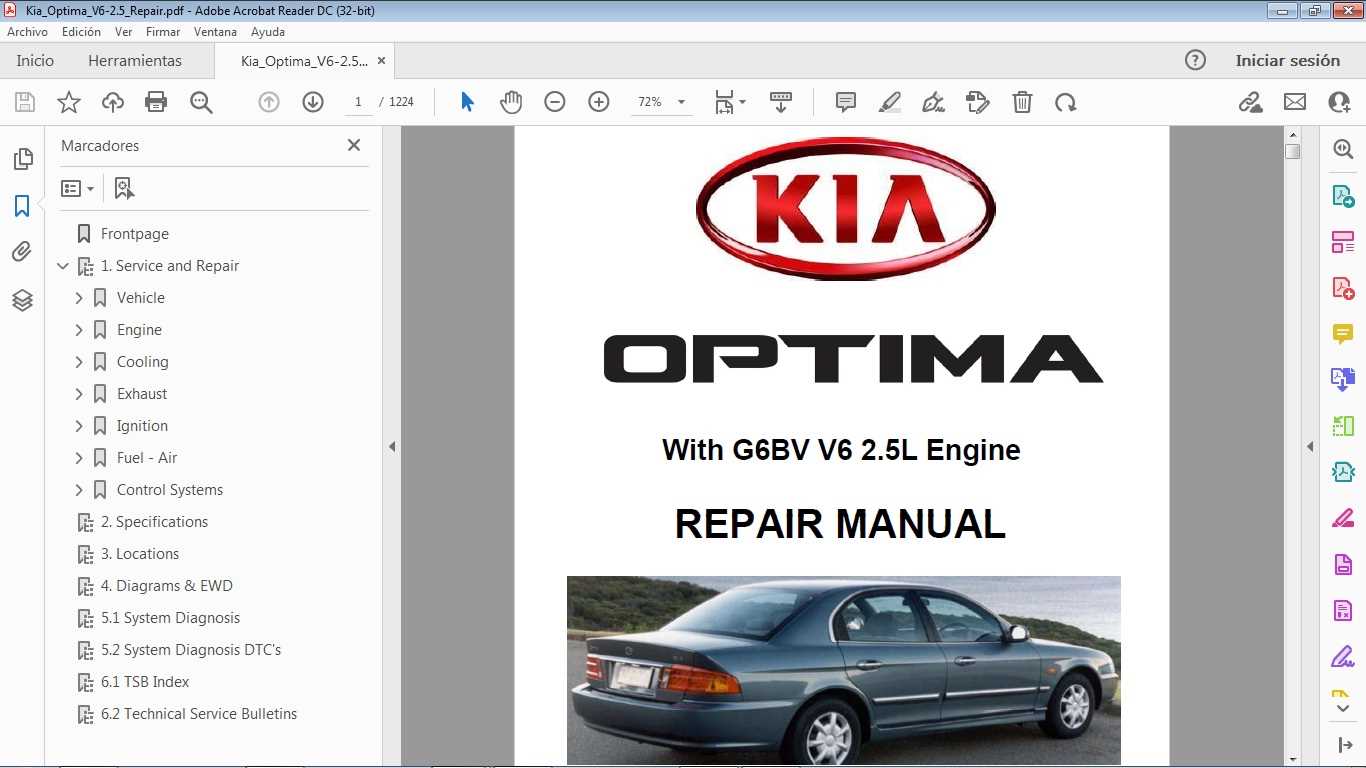Image resolution: width=1366 pixels, height=768 pixels.
Task: Jump to 2. Specifications bookmark
Action: 154,522
